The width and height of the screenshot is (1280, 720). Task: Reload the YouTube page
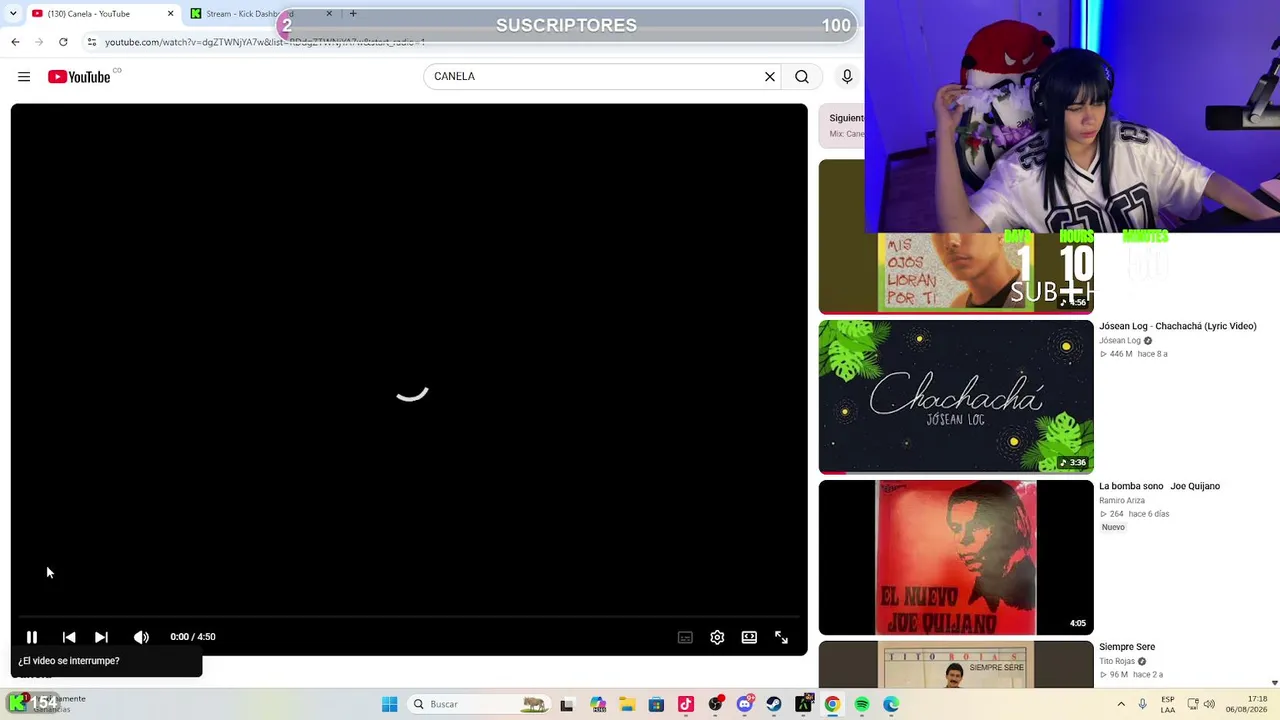63,42
